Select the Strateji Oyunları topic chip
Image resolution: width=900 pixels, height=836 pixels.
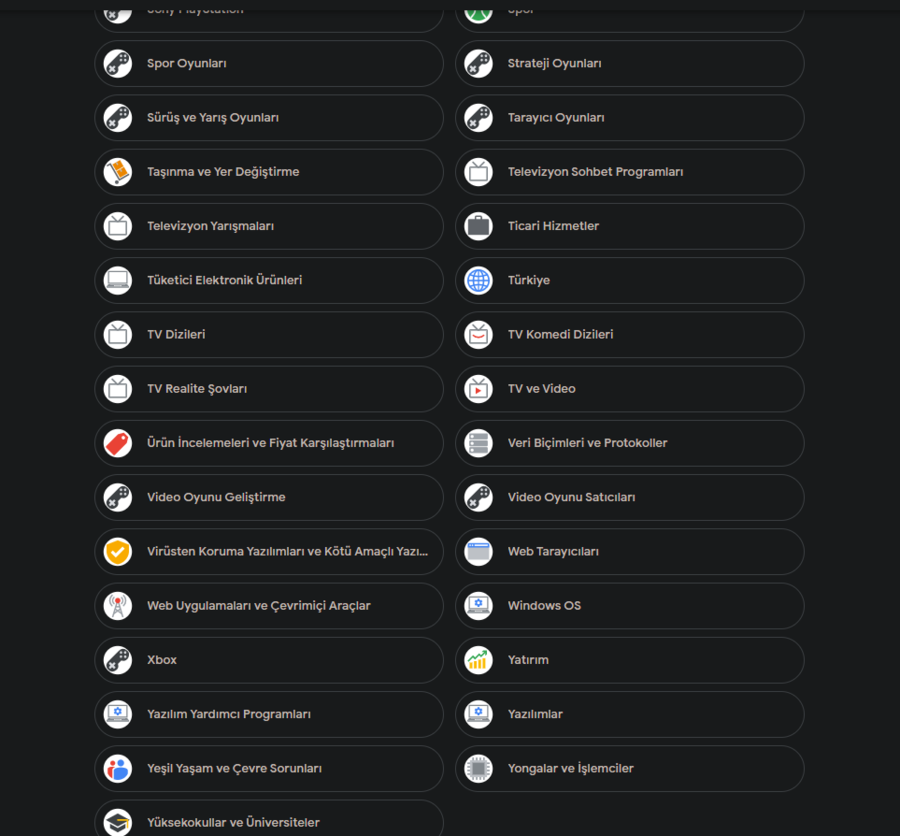pyautogui.click(x=629, y=64)
